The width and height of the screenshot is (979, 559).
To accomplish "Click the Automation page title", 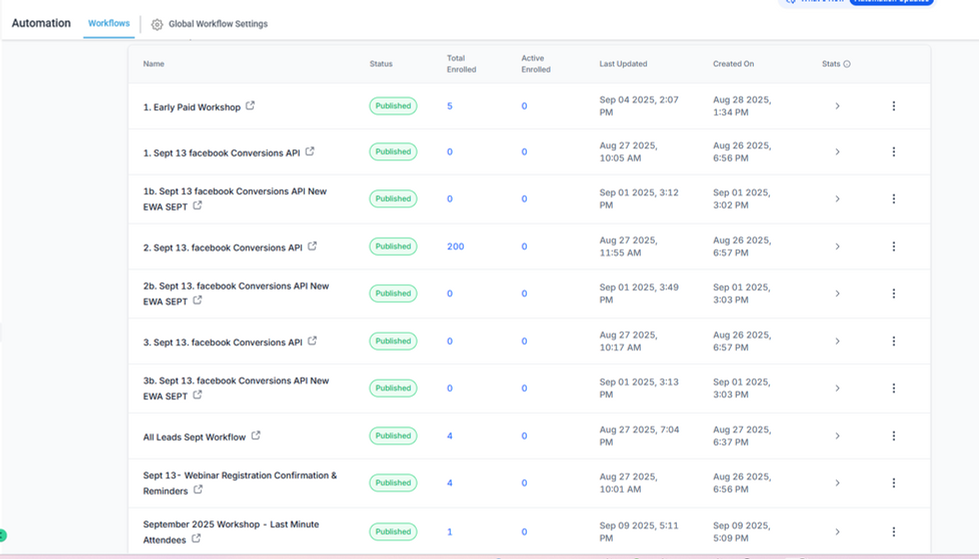I will click(x=41, y=23).
